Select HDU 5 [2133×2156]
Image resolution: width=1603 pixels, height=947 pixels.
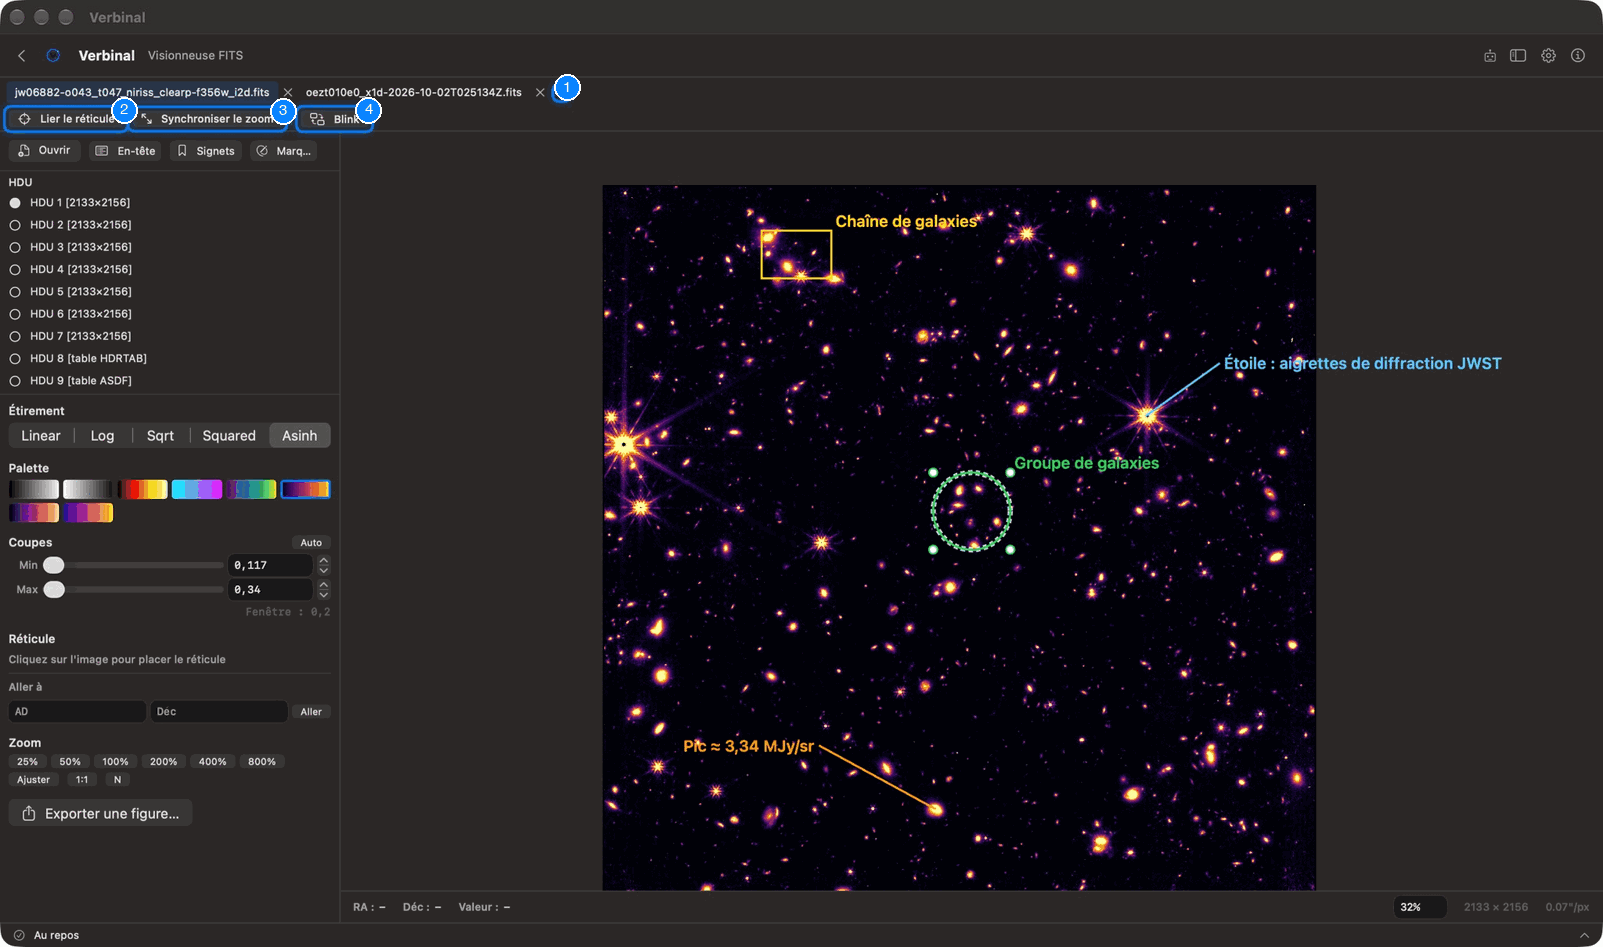71,292
